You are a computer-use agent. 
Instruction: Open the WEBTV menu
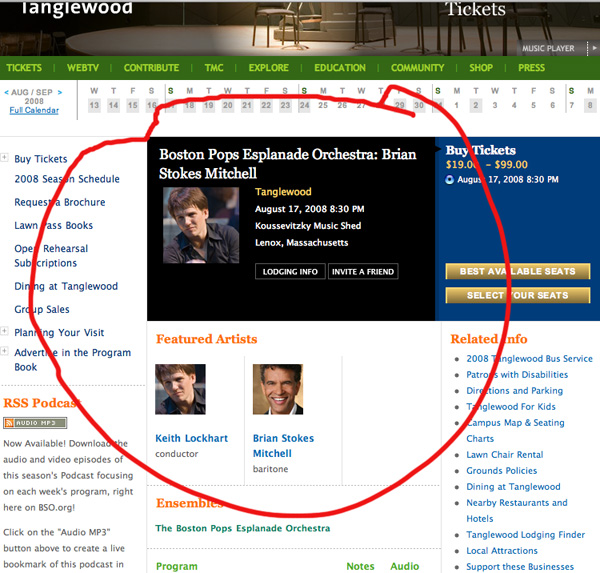pos(83,68)
